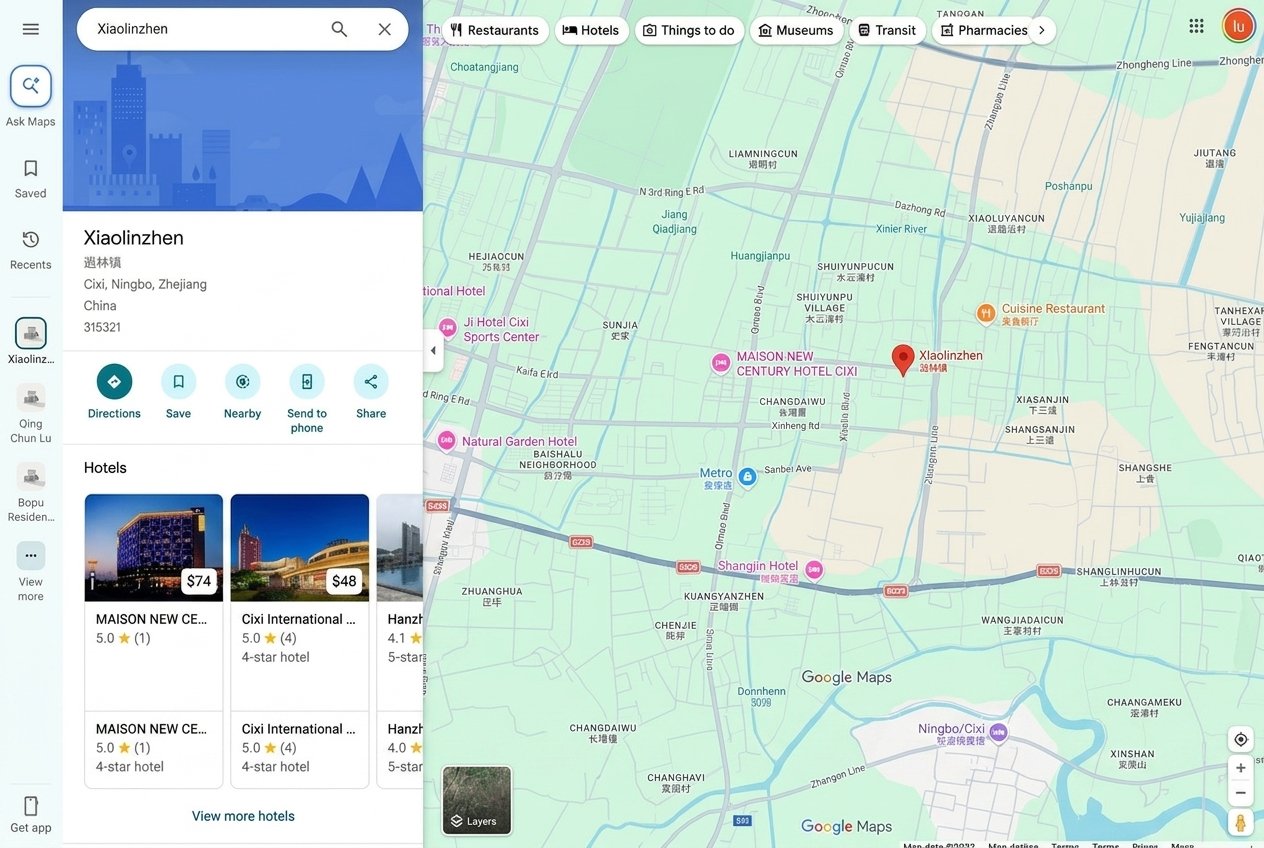
Task: Click the Street View pegman
Action: (x=1240, y=822)
